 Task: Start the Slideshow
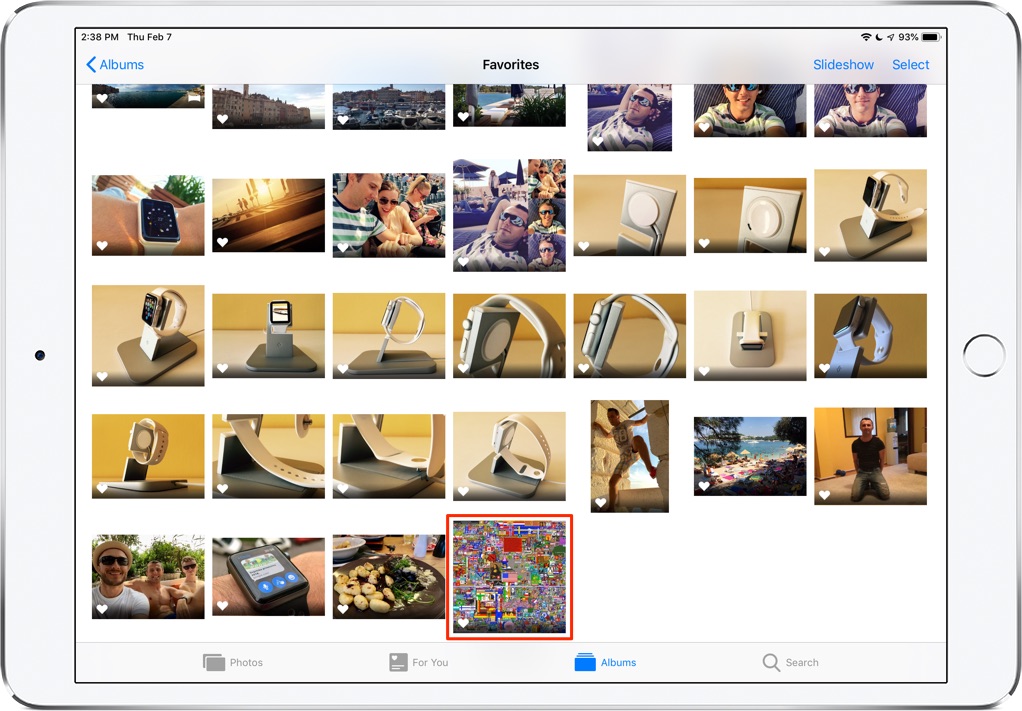tap(843, 65)
